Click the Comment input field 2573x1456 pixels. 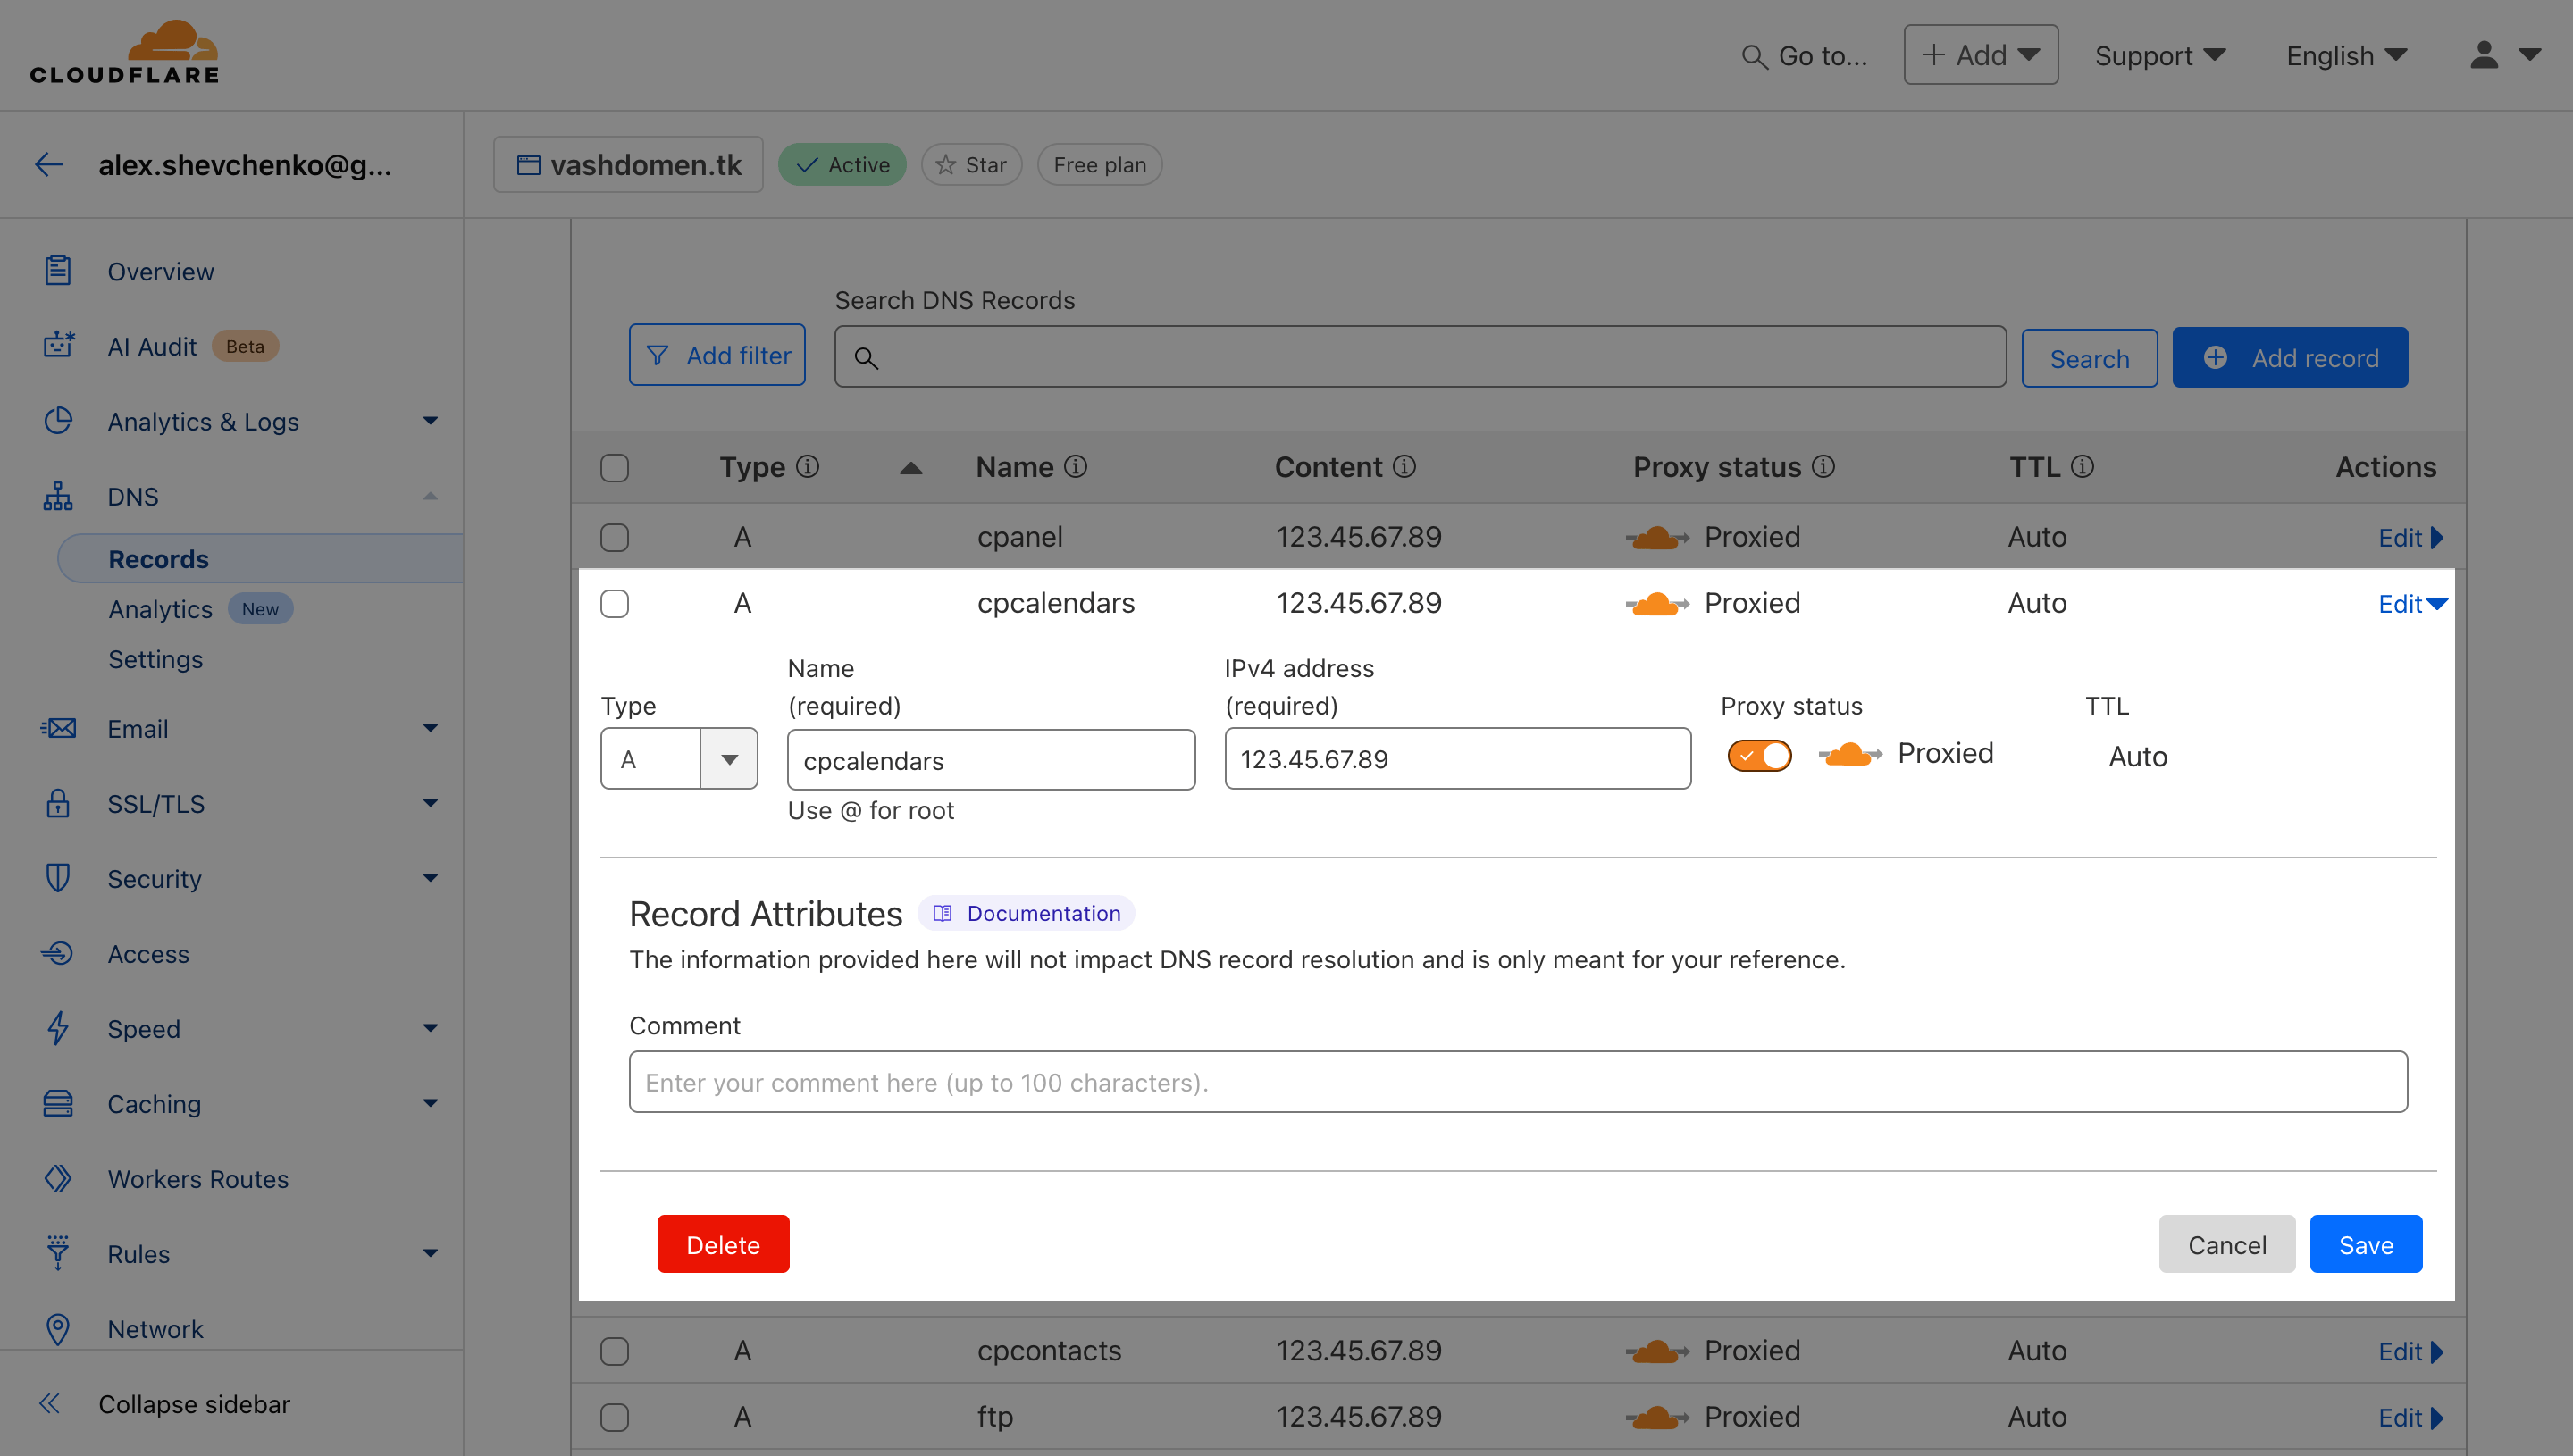(1518, 1082)
